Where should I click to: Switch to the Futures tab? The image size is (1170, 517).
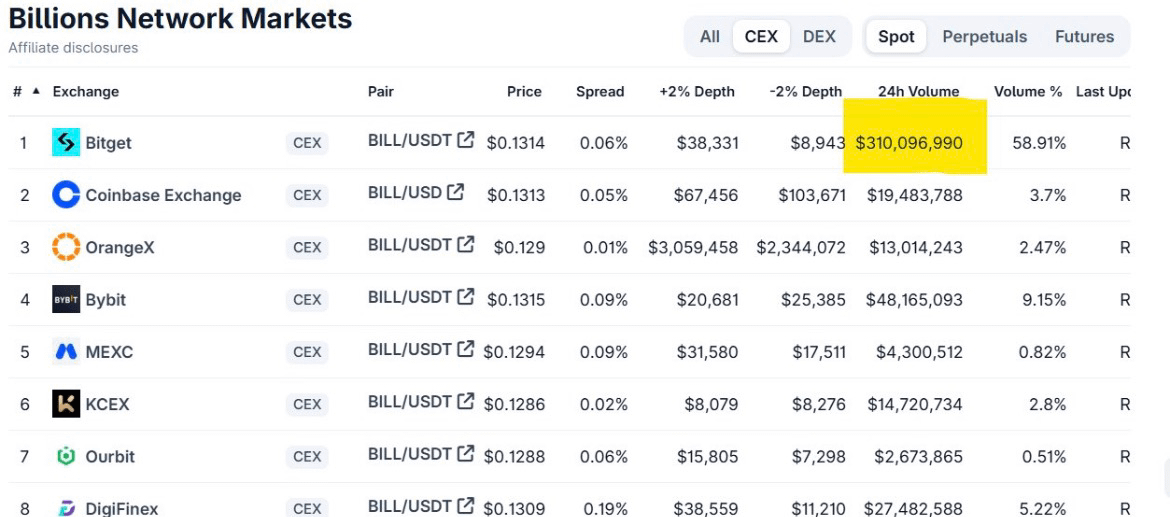tap(1084, 37)
